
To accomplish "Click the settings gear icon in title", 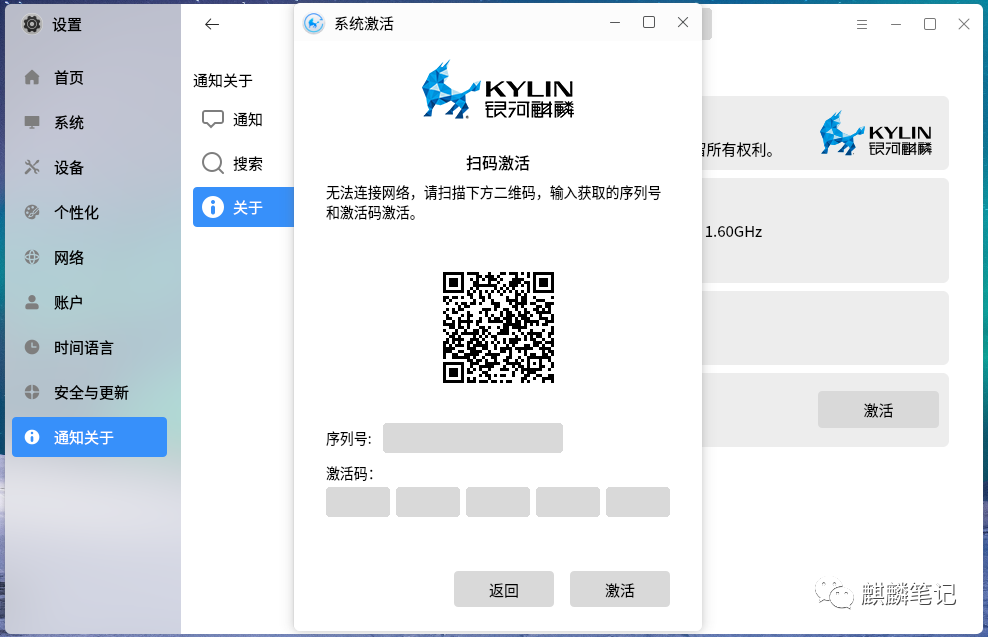I will coord(32,24).
